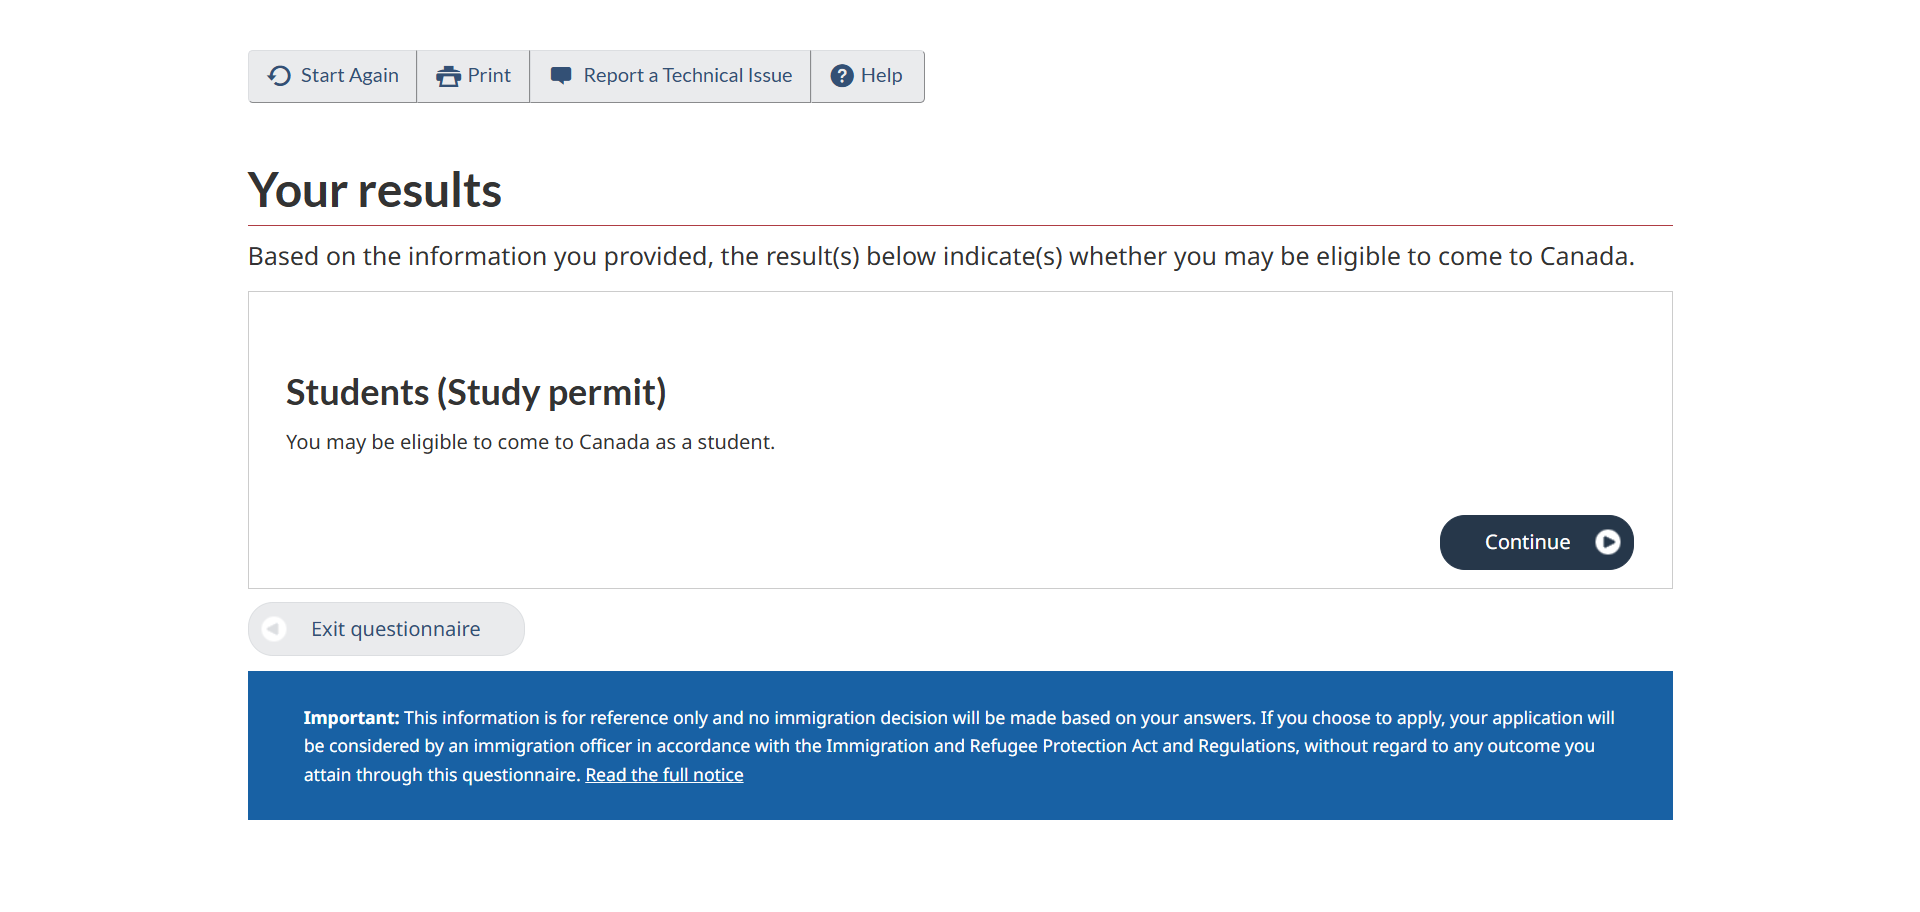1920x912 pixels.
Task: Restart with the Start Again label
Action: coord(349,76)
